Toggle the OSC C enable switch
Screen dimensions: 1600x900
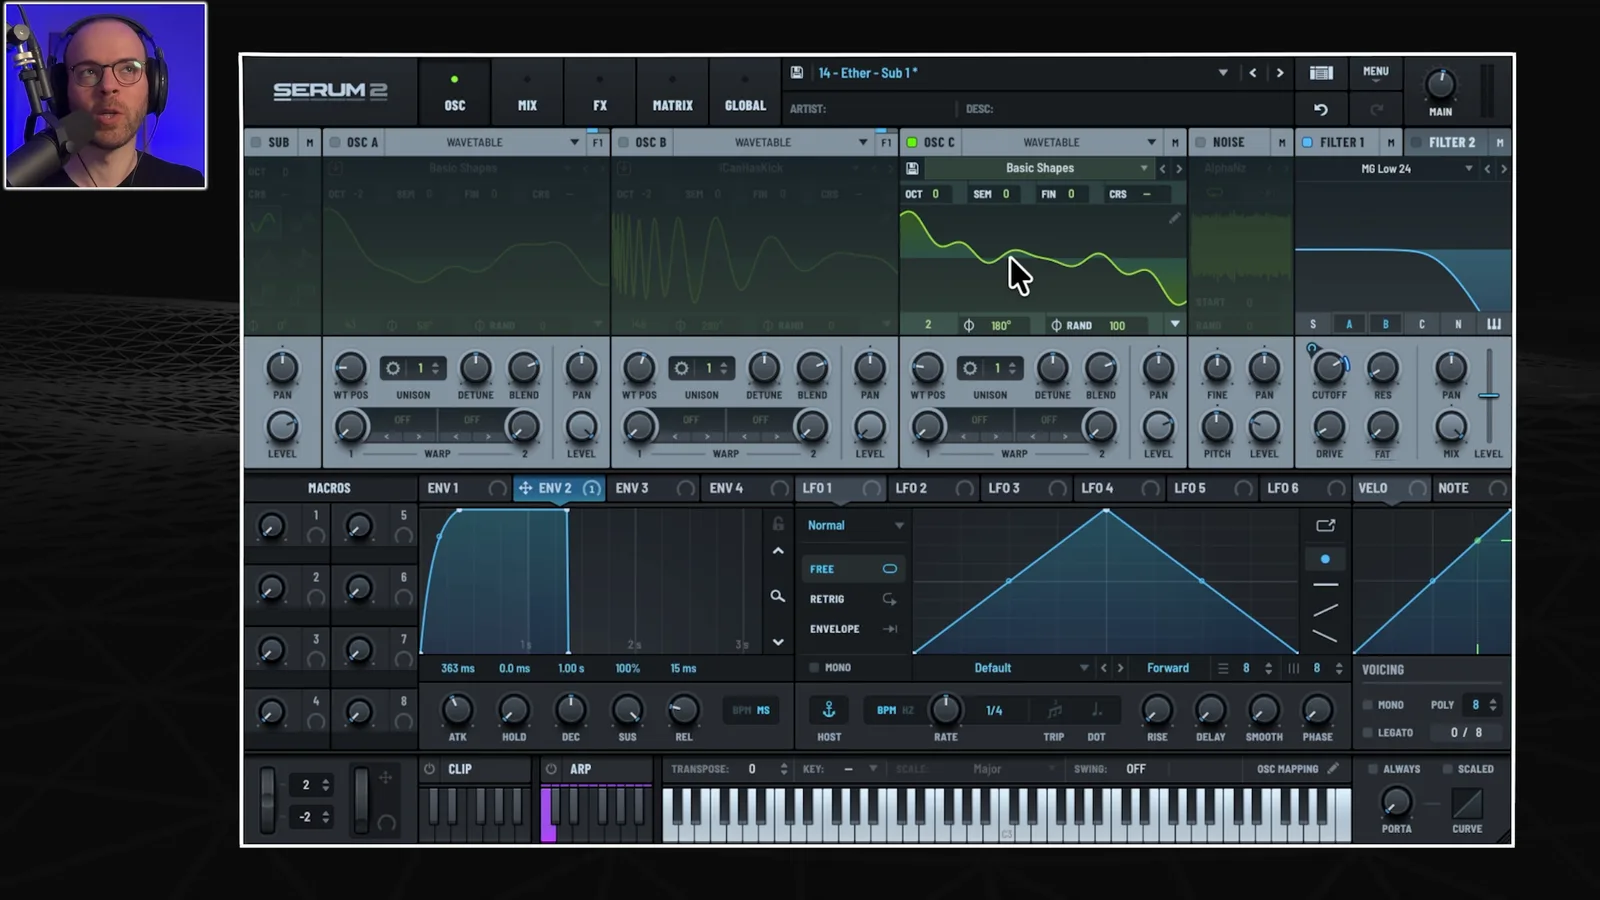(911, 142)
